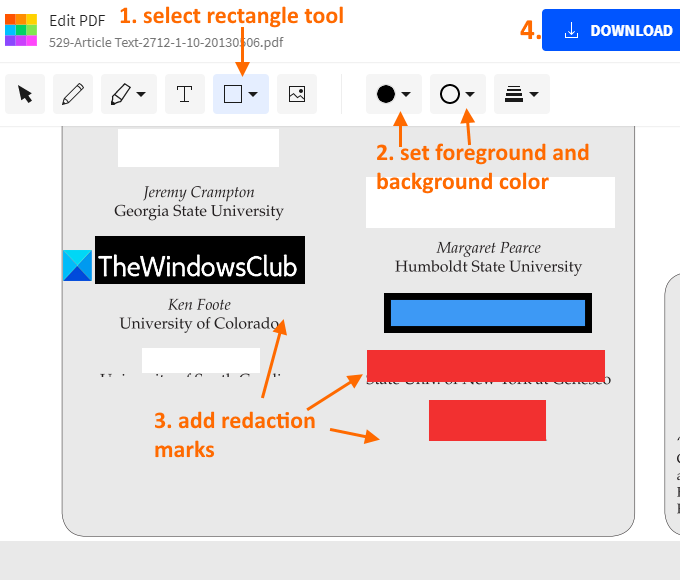This screenshot has height=580, width=680.
Task: Select white redaction box above Jeremy Crampton
Action: pyautogui.click(x=198, y=147)
